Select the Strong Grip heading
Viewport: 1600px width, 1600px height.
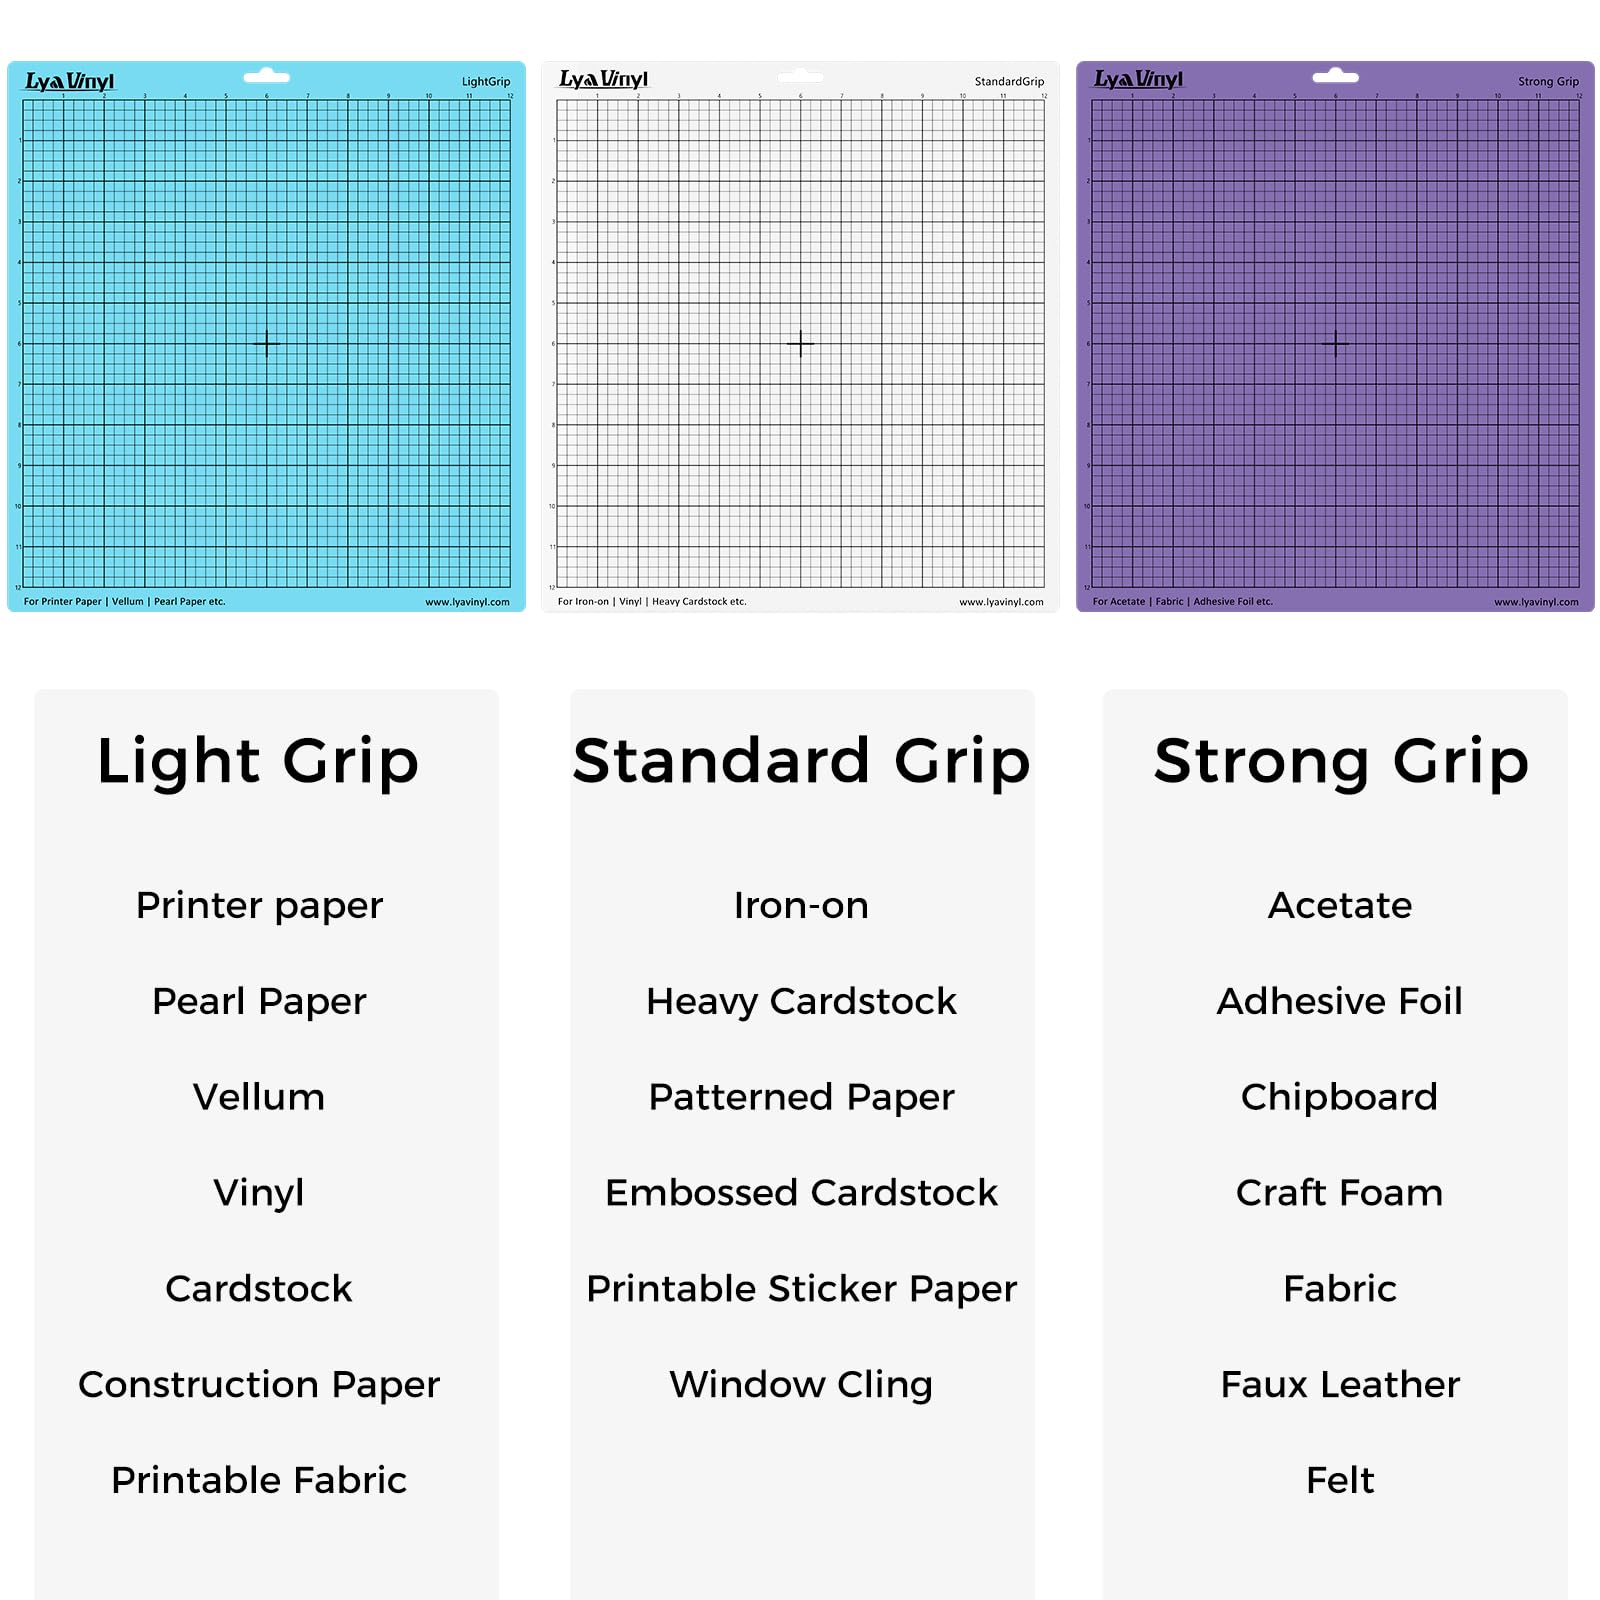click(1341, 761)
